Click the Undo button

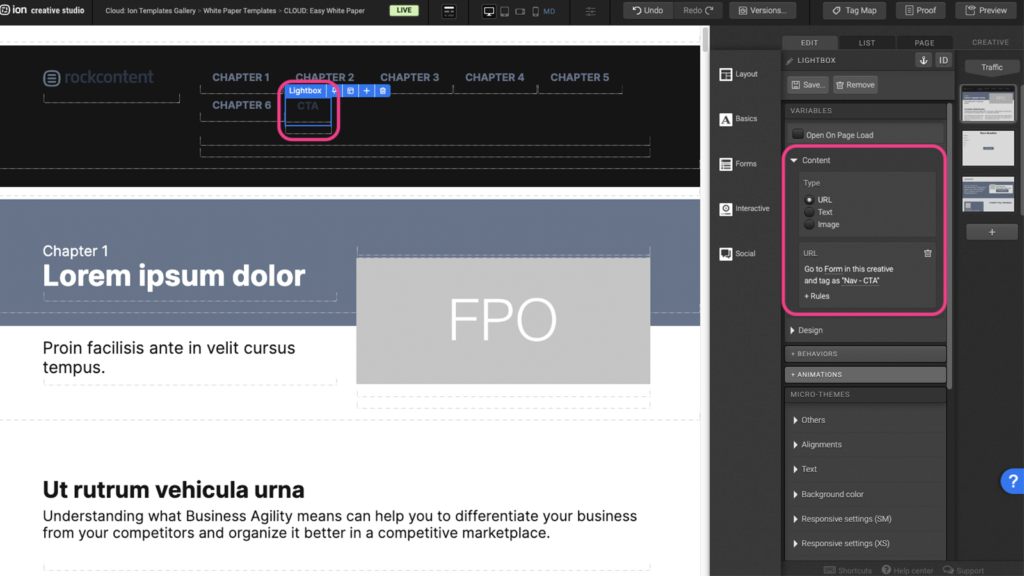[648, 11]
